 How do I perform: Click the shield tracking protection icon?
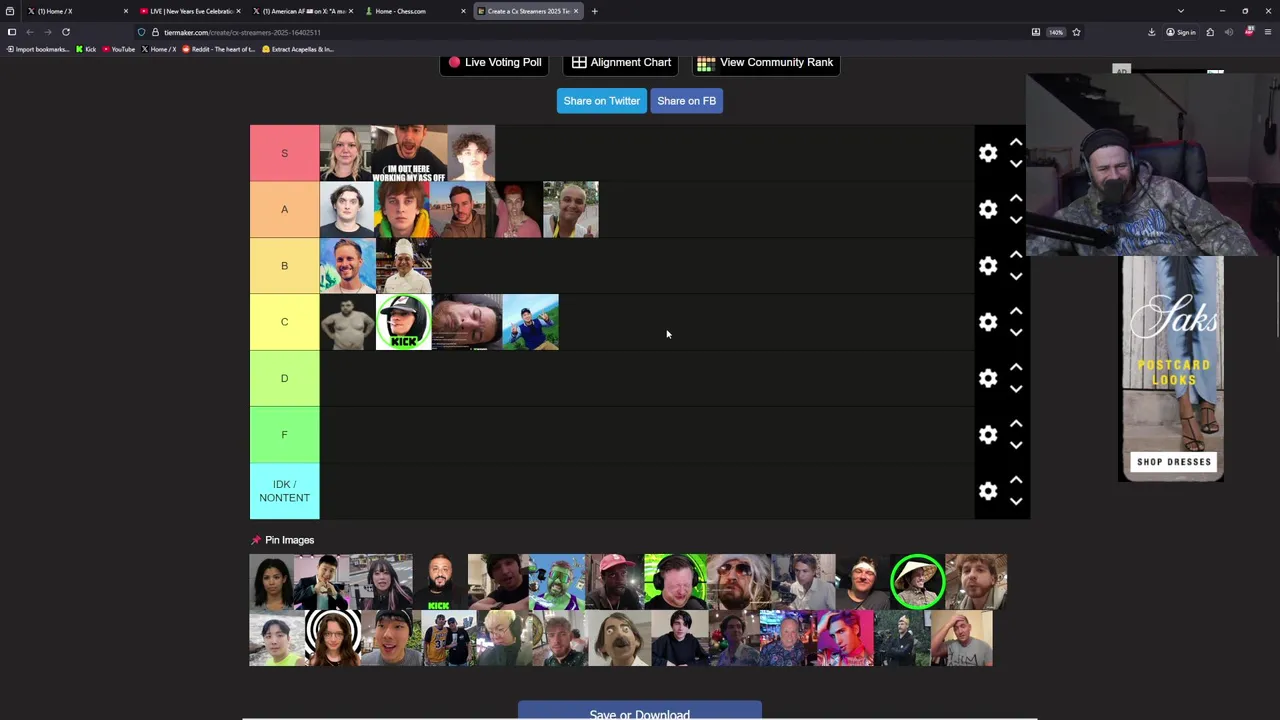click(141, 32)
